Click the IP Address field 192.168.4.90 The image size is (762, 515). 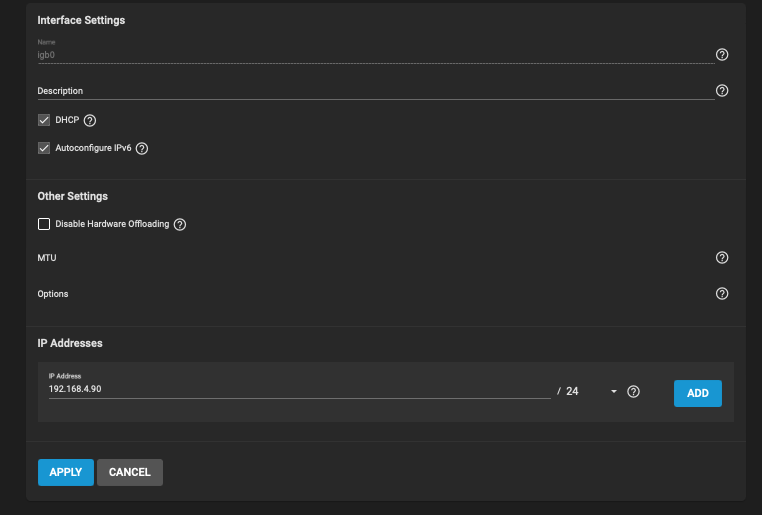299,389
